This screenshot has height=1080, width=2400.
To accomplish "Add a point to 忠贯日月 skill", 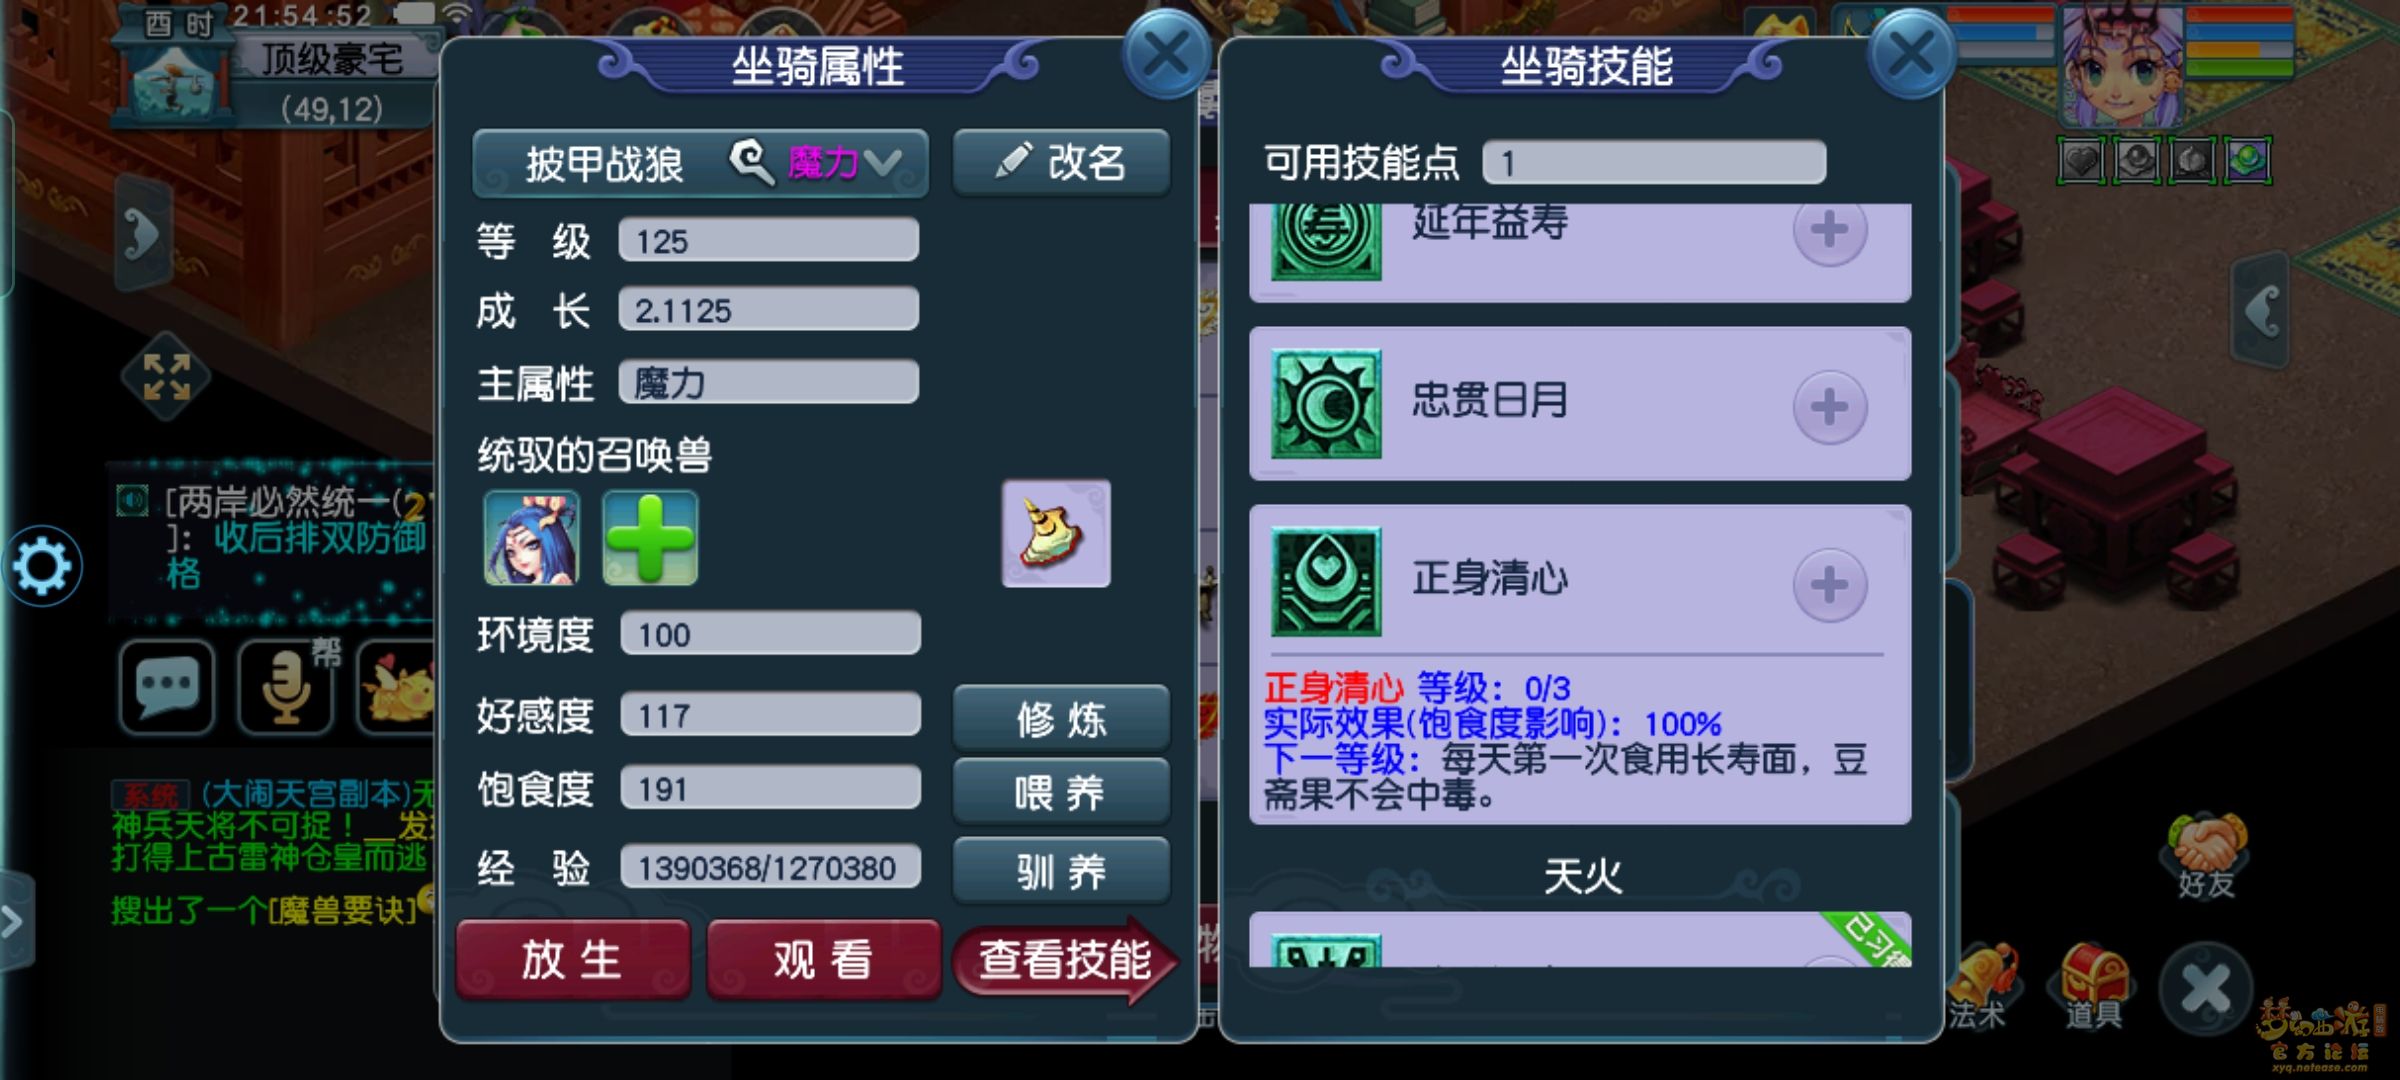I will click(x=1829, y=407).
